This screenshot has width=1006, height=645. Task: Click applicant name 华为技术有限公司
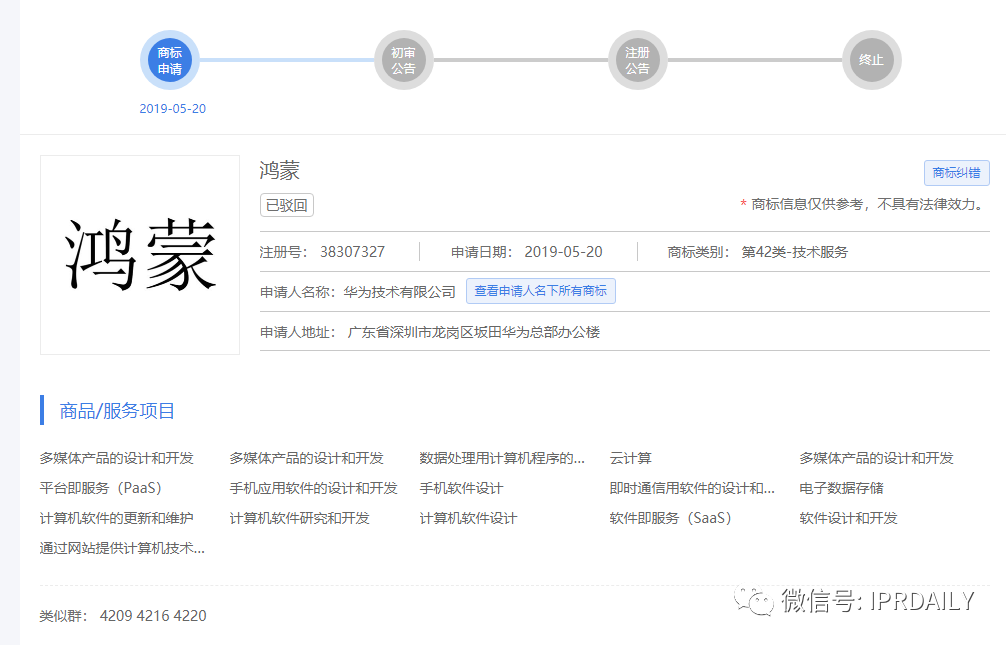pos(399,292)
